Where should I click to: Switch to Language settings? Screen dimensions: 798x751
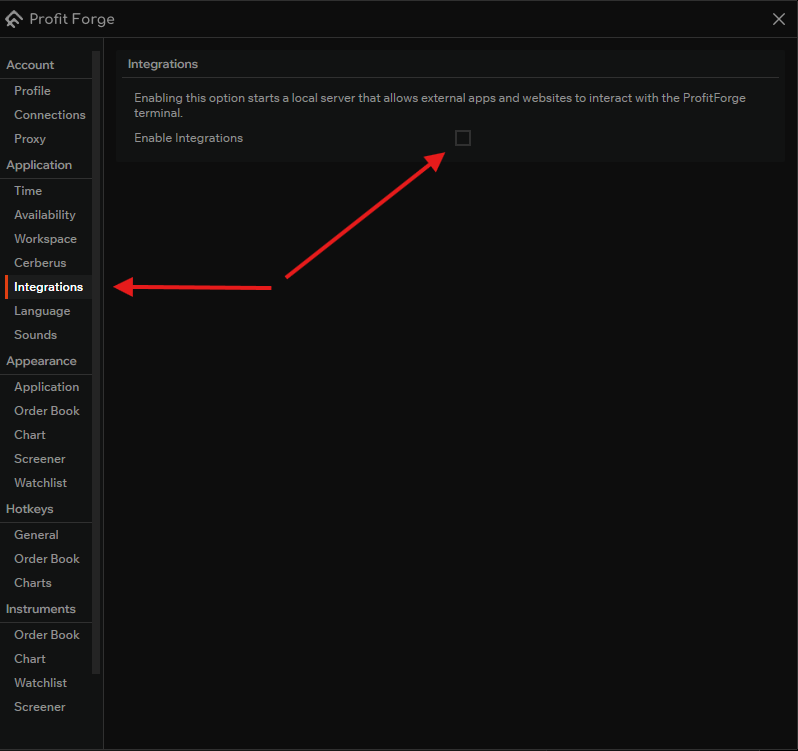pyautogui.click(x=42, y=311)
